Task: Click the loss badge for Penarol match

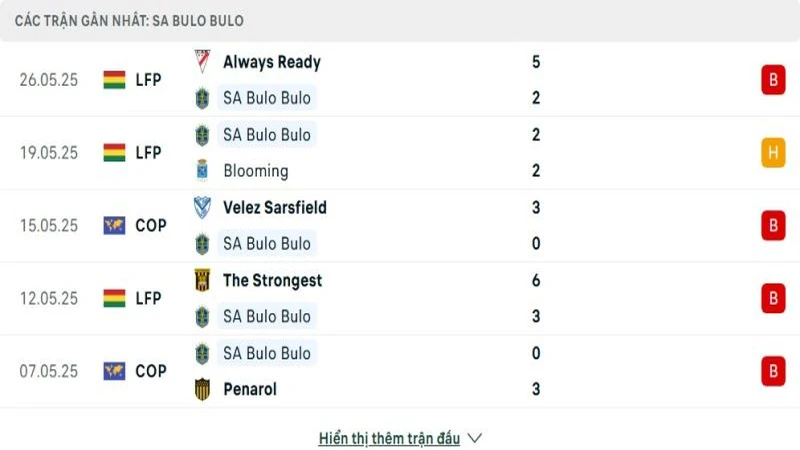Action: 772,371
